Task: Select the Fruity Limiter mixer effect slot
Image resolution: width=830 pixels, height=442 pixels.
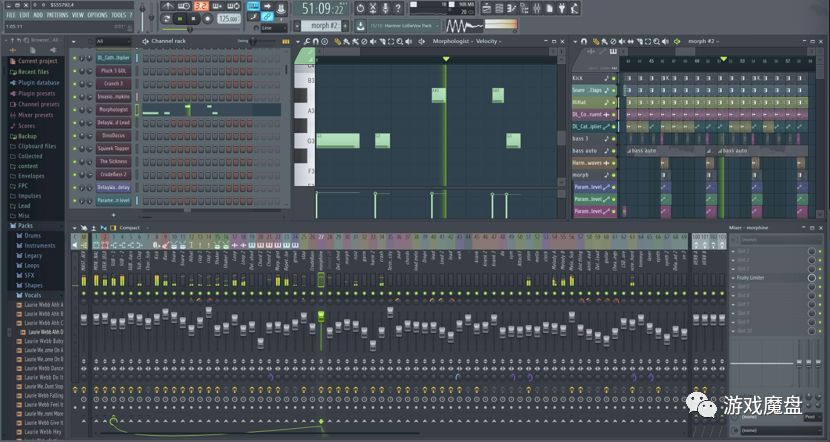Action: [772, 277]
